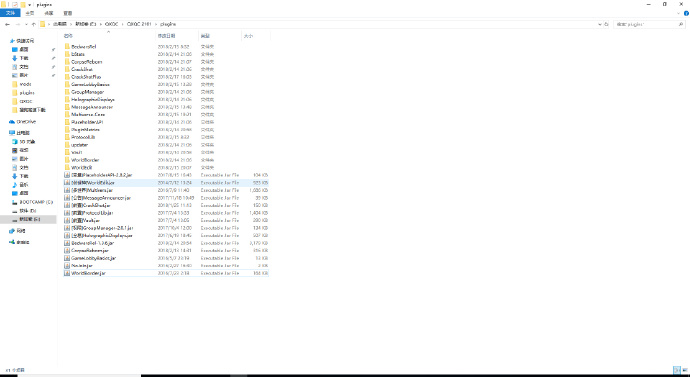Click New folder icon in quick access toolbar

pos(23,4)
